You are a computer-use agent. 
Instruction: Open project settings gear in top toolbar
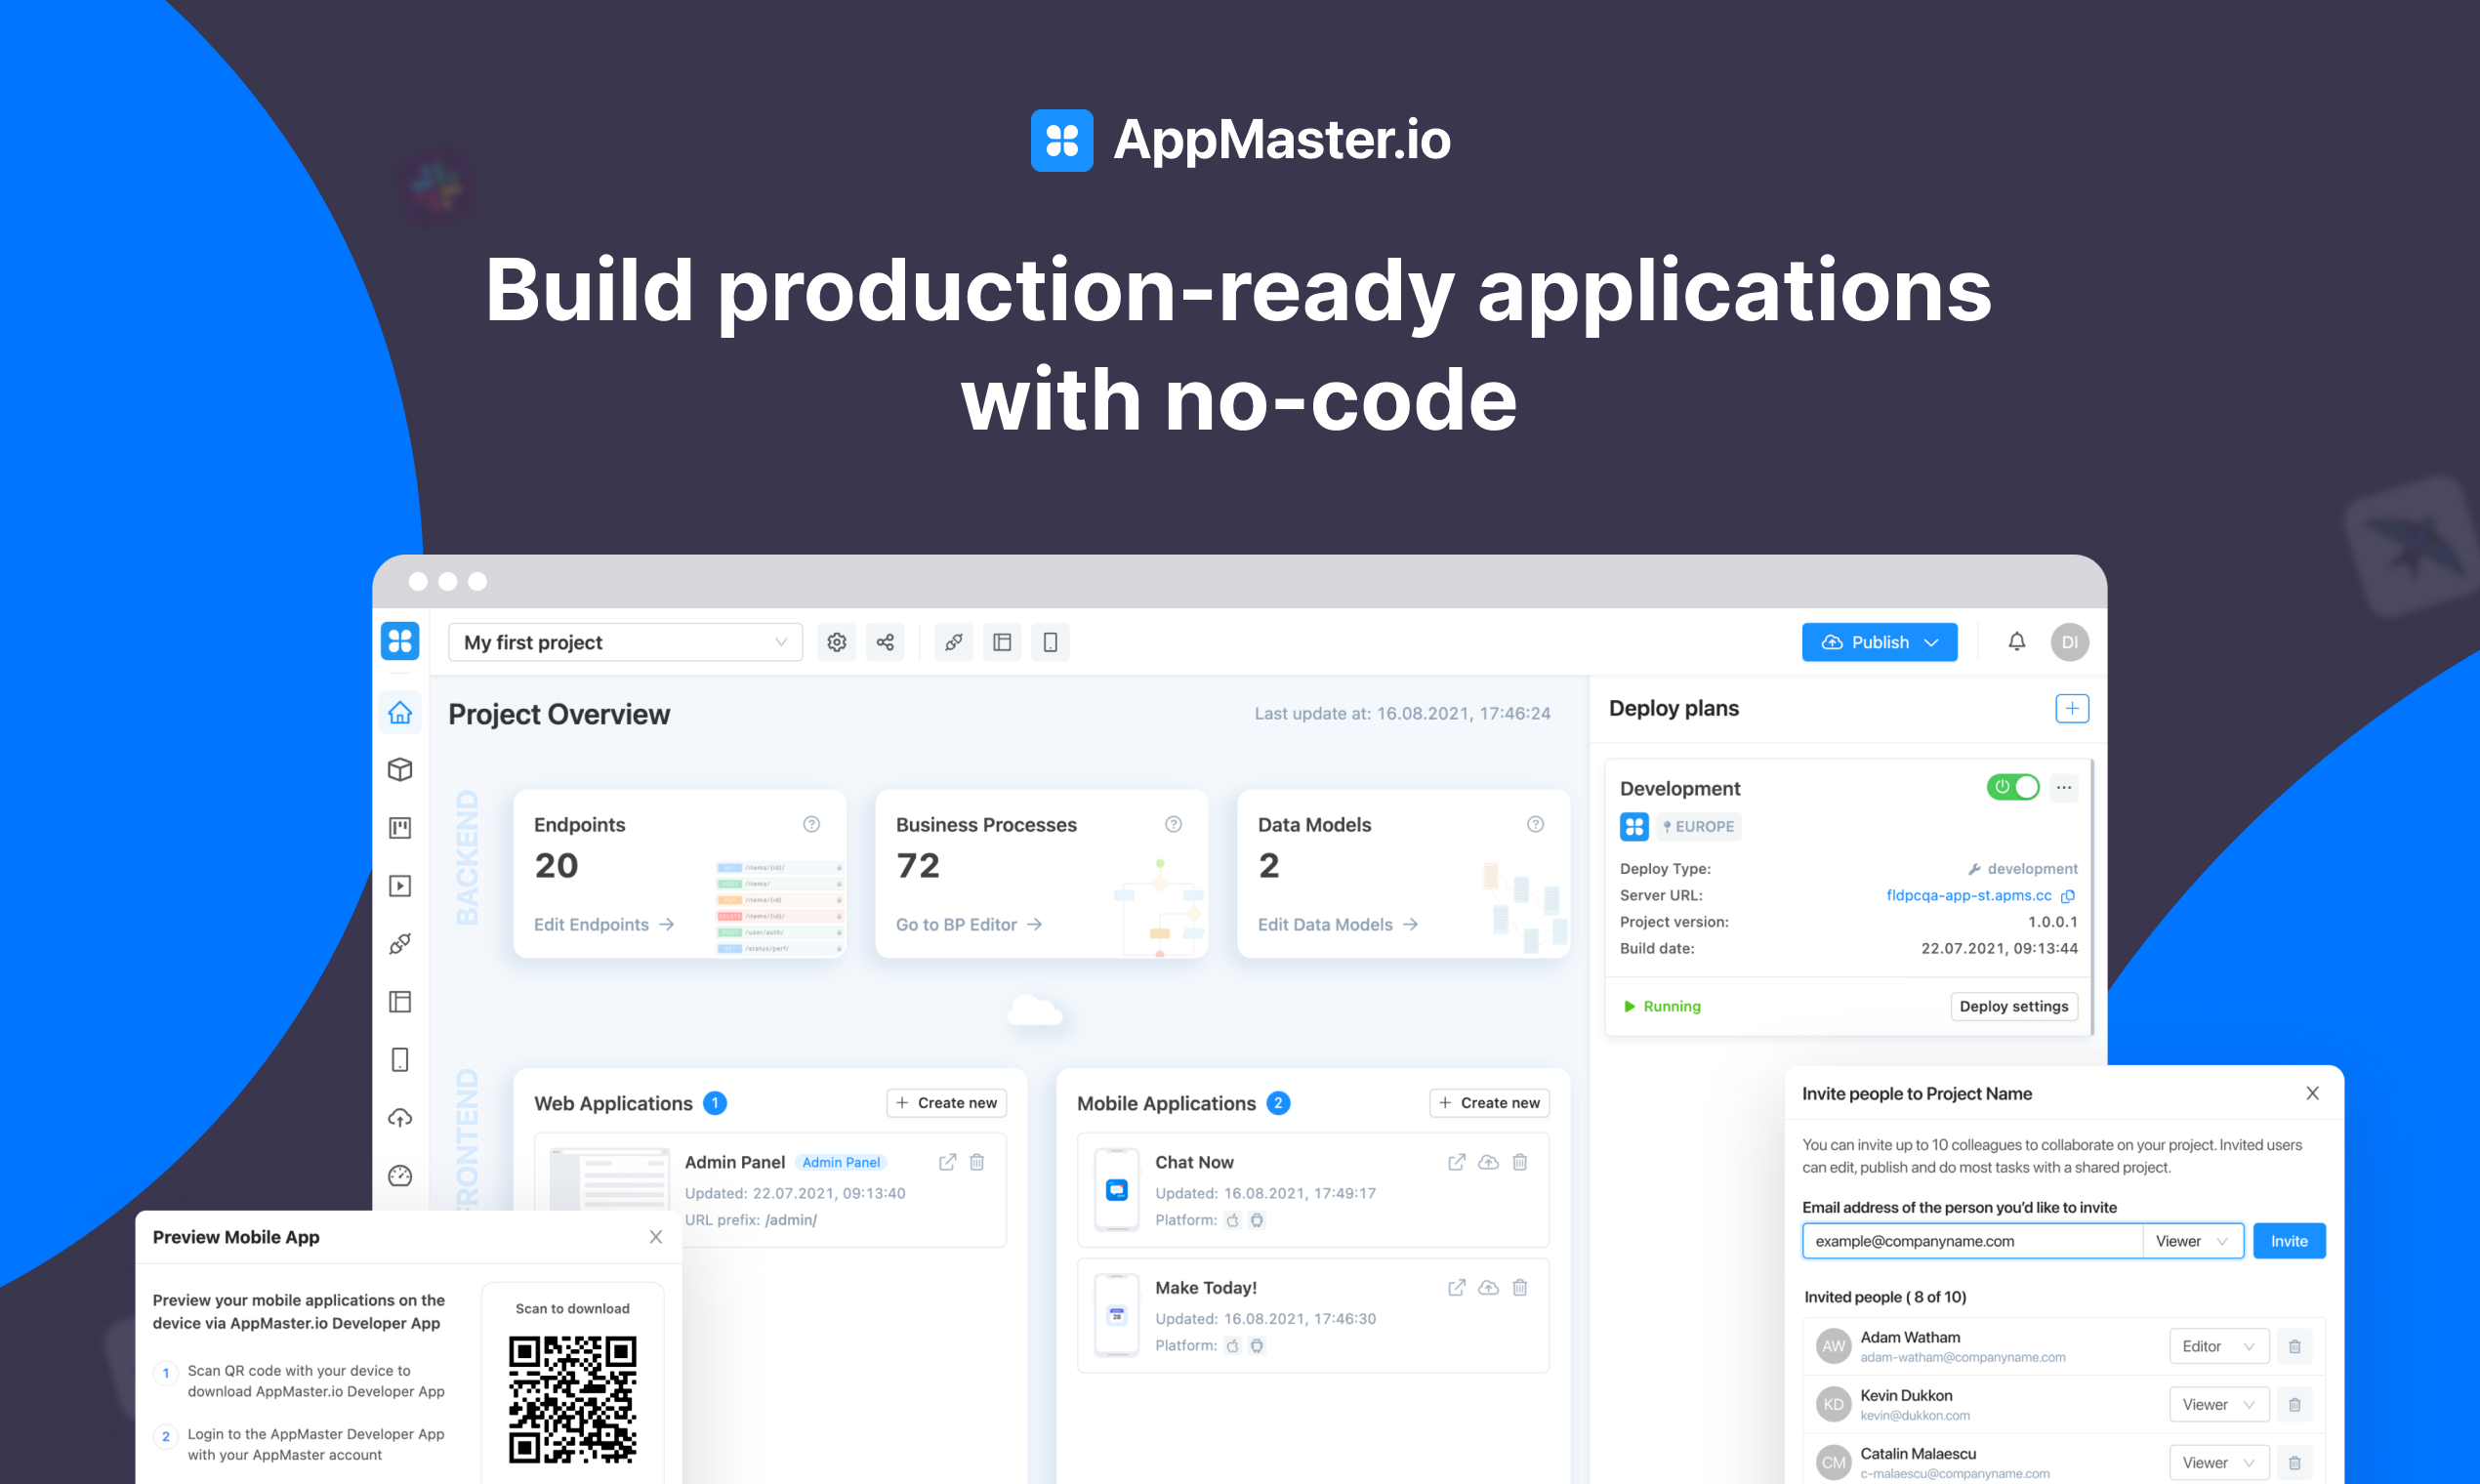click(x=837, y=642)
